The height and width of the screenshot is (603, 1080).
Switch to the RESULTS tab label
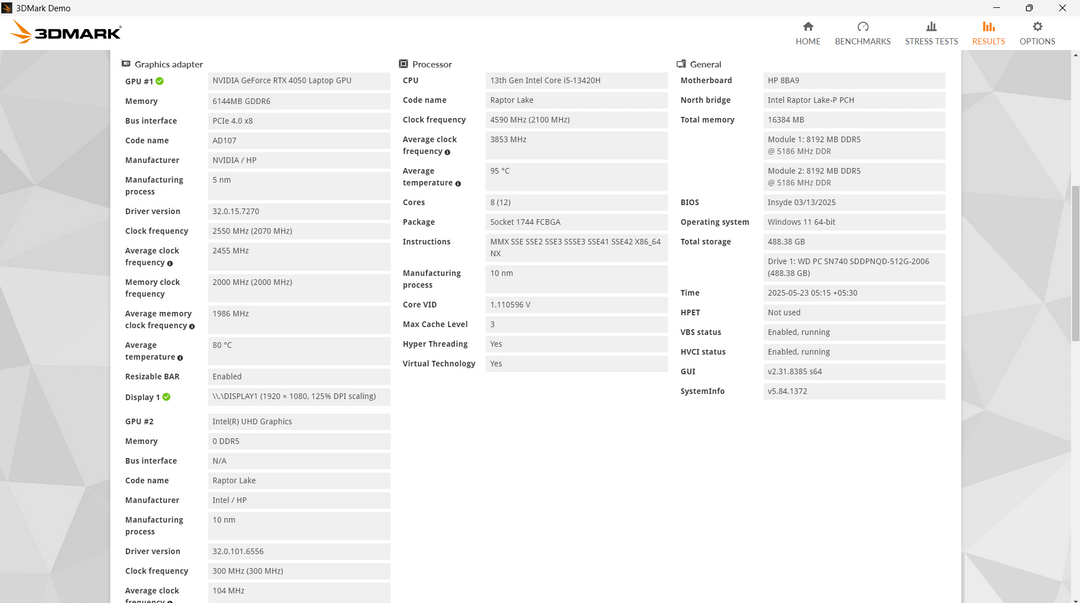[988, 41]
